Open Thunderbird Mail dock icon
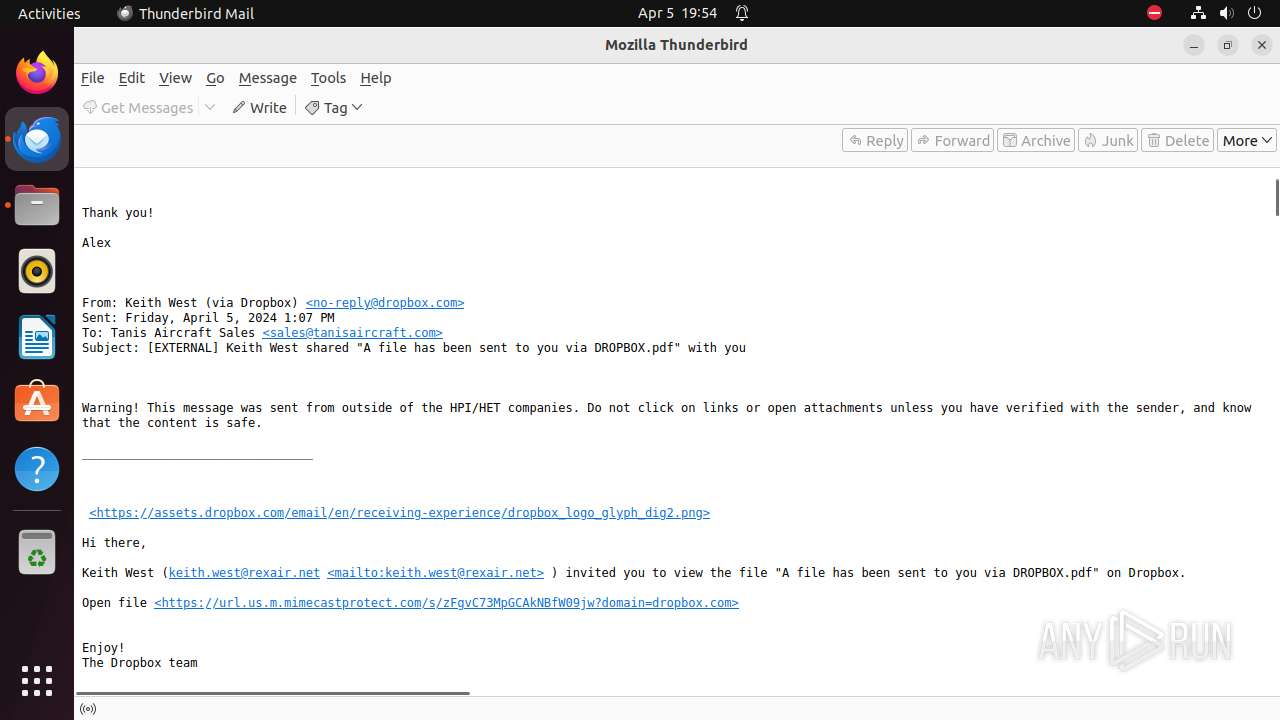 click(37, 139)
